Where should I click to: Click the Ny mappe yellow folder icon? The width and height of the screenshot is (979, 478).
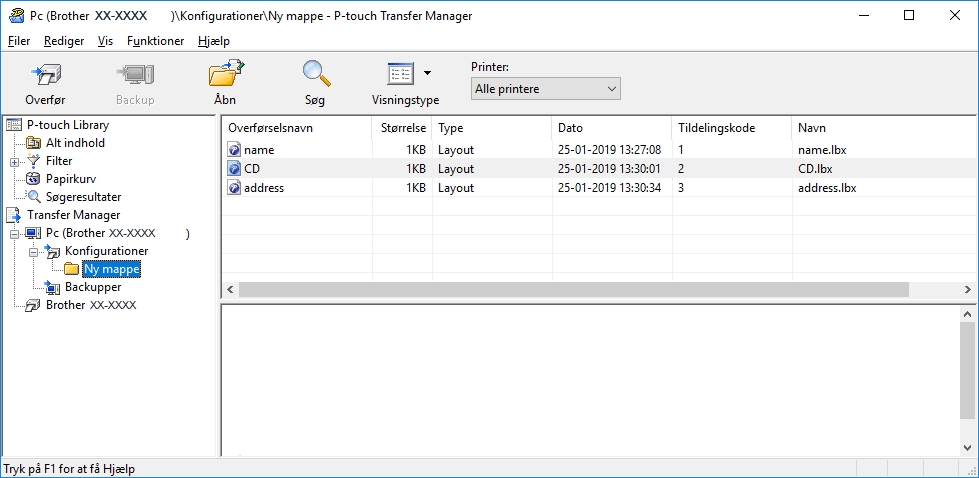click(72, 269)
